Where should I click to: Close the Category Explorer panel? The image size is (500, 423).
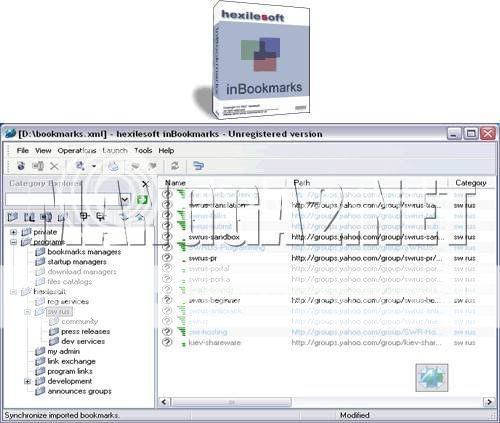(145, 184)
